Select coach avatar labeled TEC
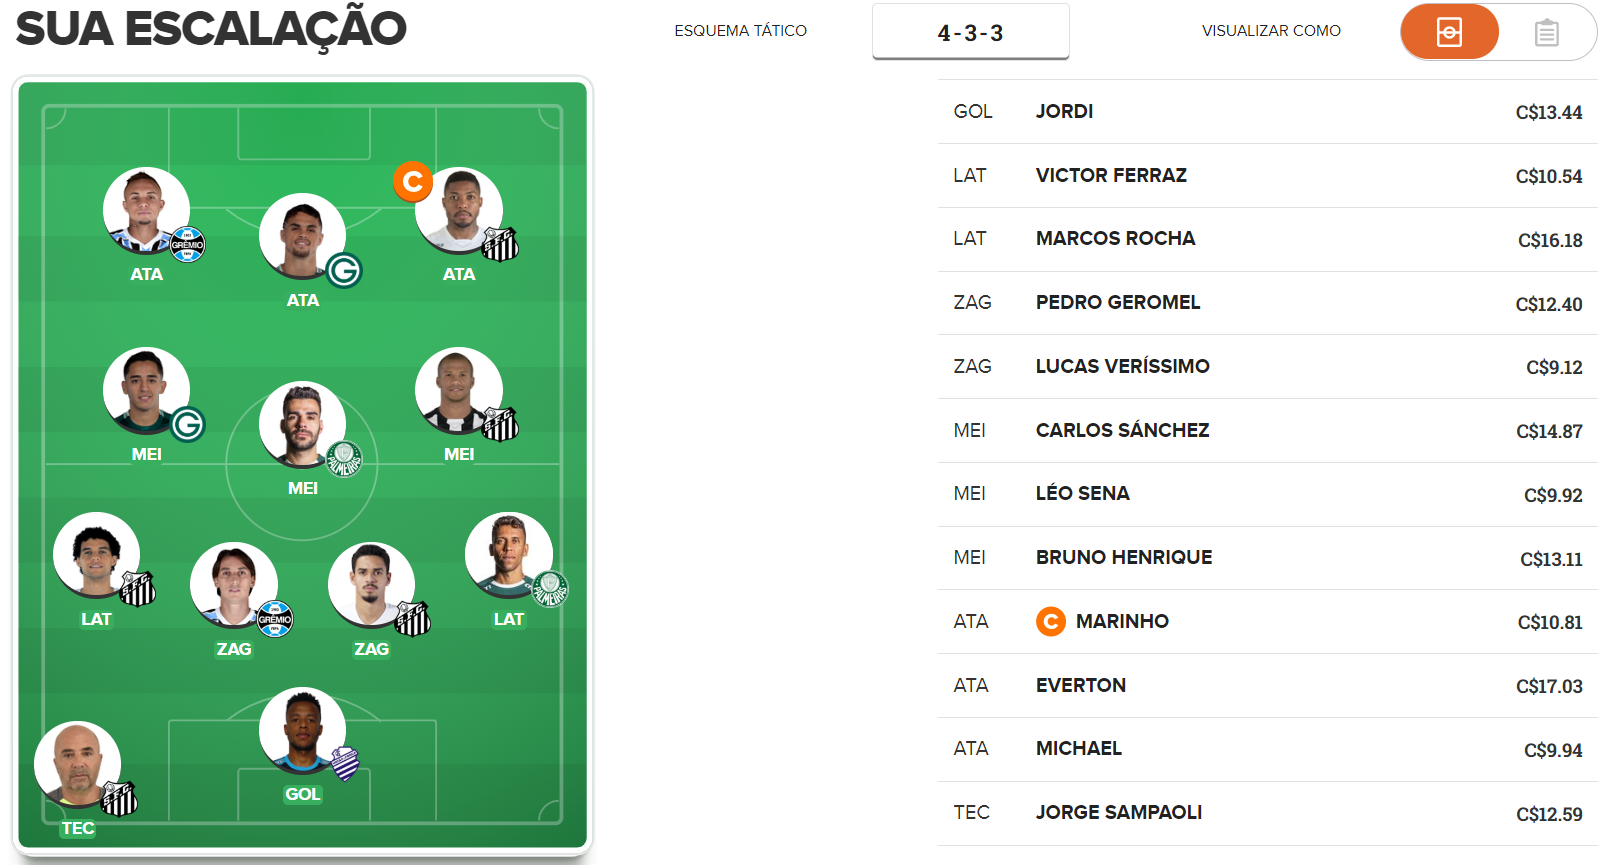Viewport: 1617px width, 865px height. click(78, 765)
